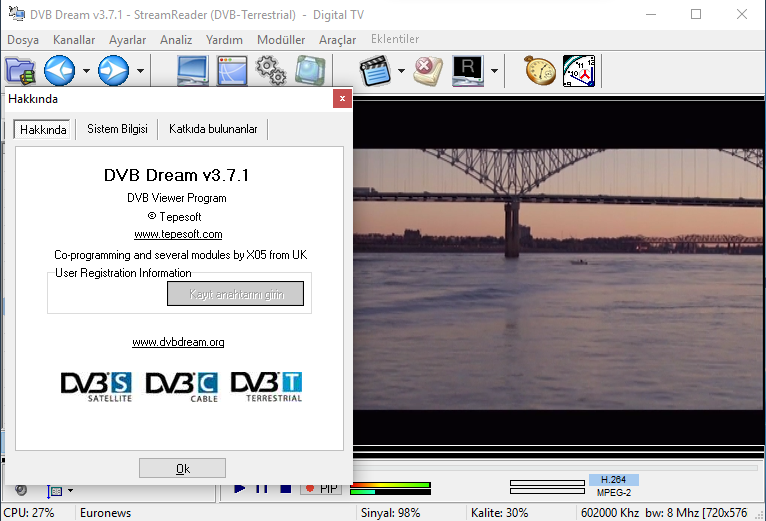766x521 pixels.
Task: Click the Sinyal: 98% status entry
Action: [x=390, y=513]
